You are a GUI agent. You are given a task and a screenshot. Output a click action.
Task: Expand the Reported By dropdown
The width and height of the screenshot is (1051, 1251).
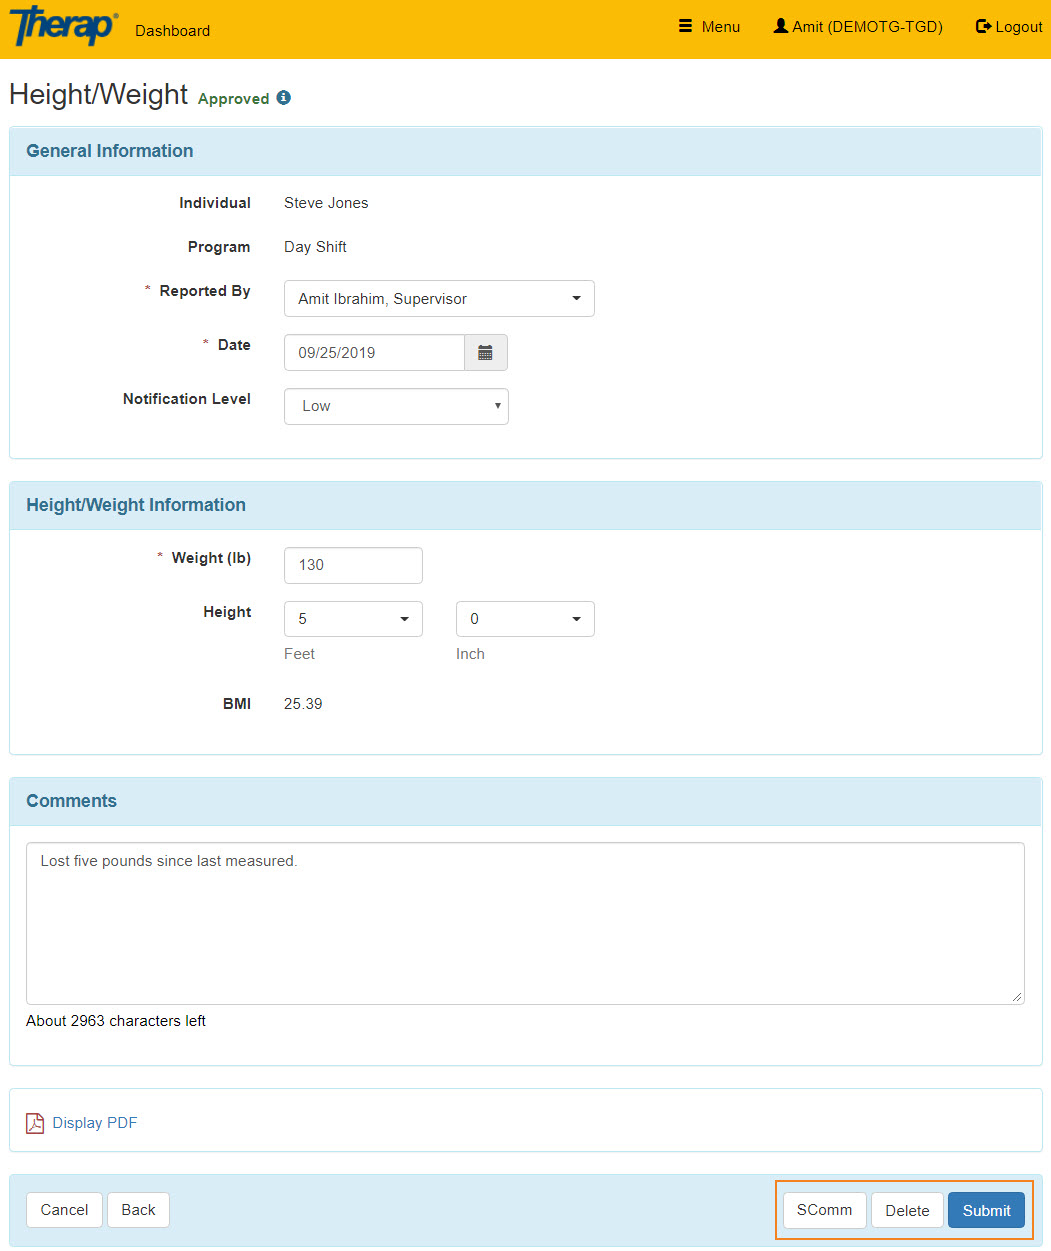point(439,299)
